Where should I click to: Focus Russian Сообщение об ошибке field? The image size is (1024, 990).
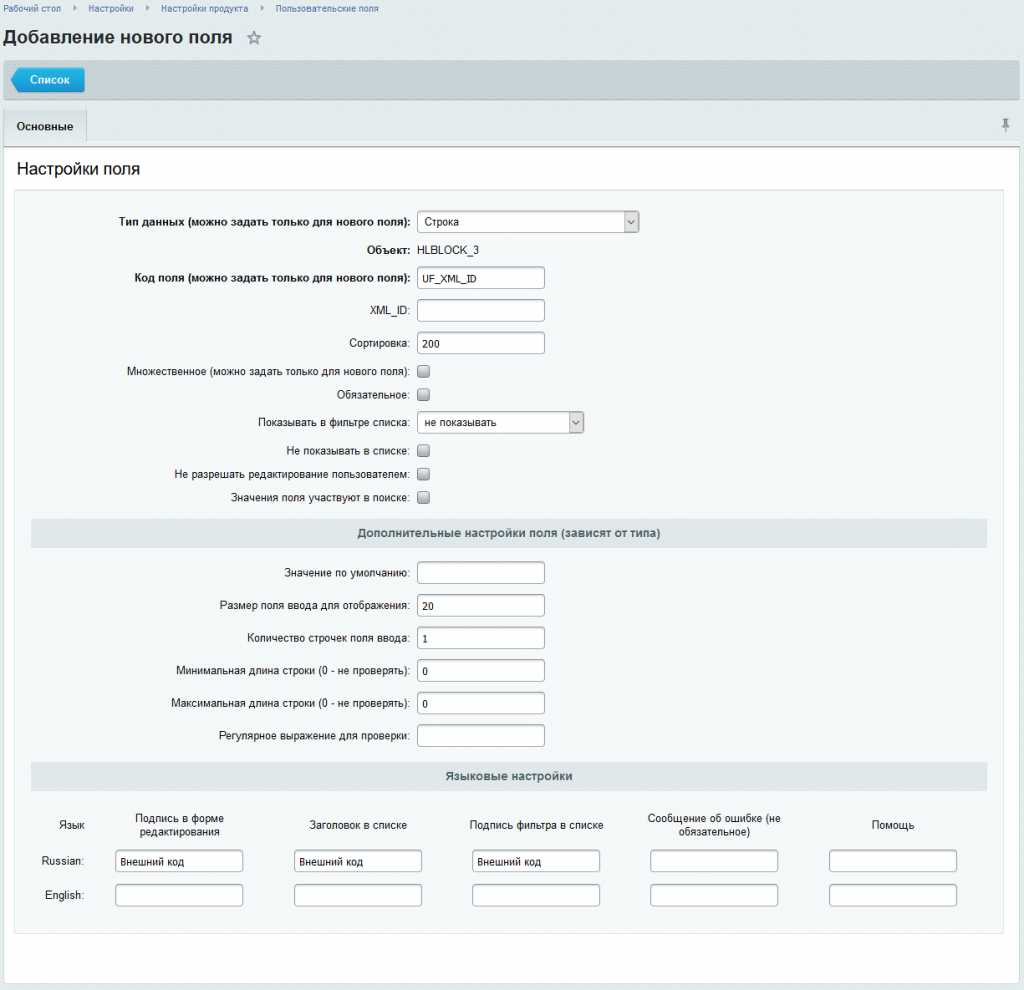tap(714, 861)
